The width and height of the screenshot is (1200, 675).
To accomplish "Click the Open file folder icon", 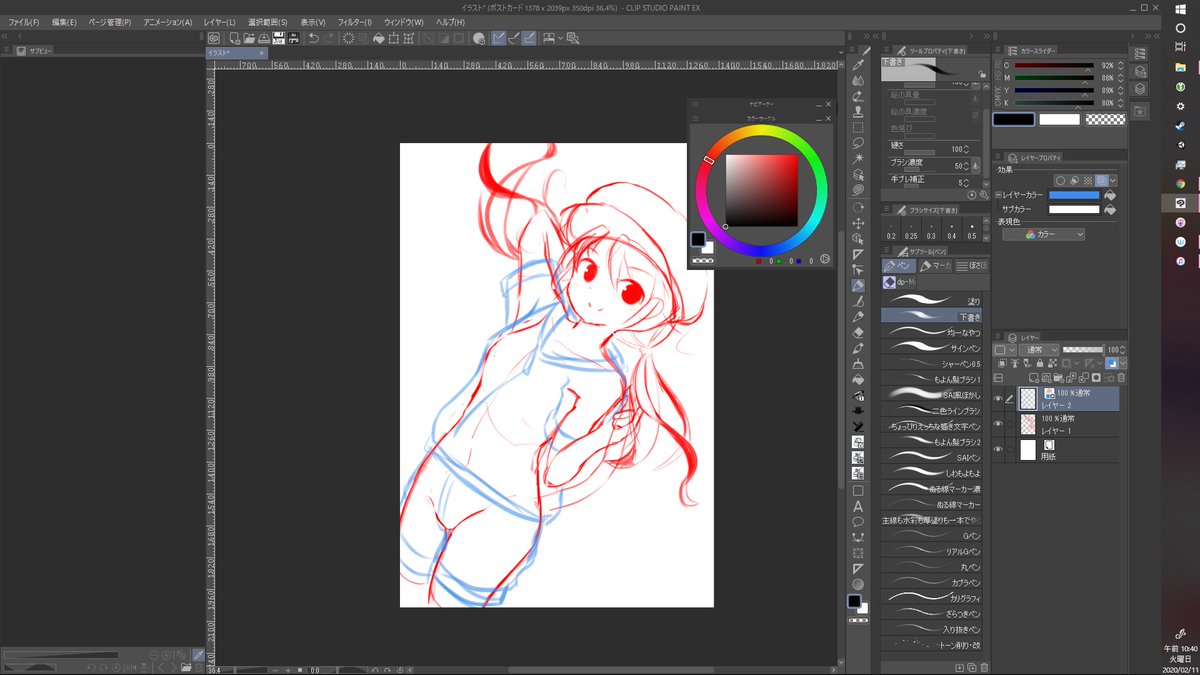I will [250, 38].
